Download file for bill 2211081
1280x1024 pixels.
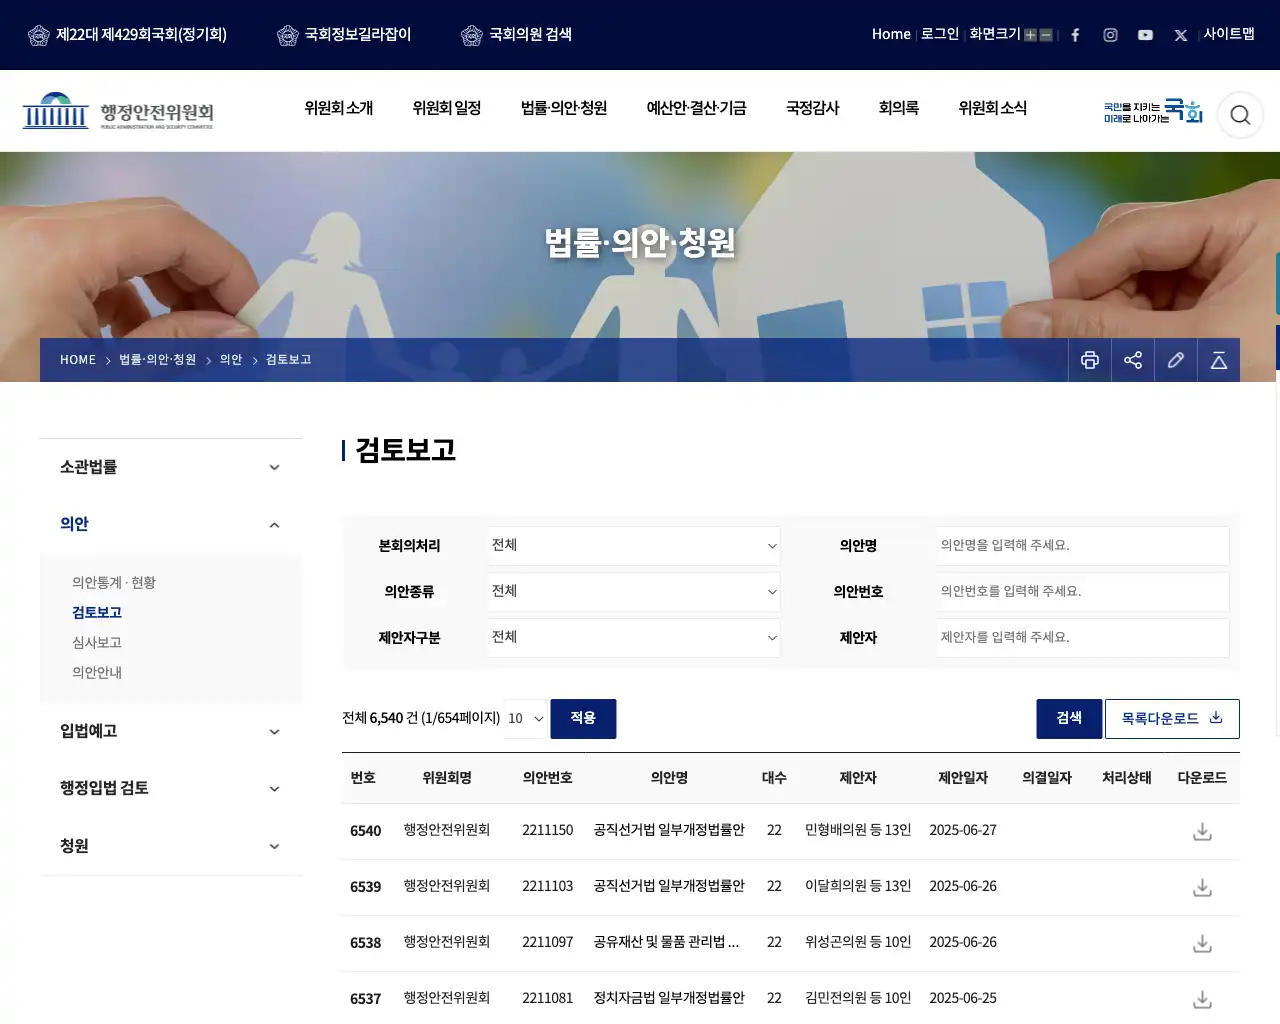1203,1000
